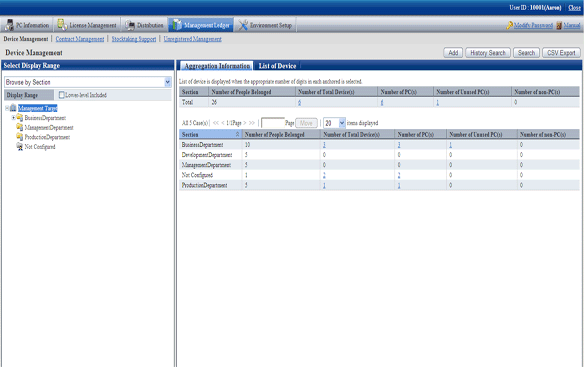
Task: Click the License Management icon
Action: (62, 25)
